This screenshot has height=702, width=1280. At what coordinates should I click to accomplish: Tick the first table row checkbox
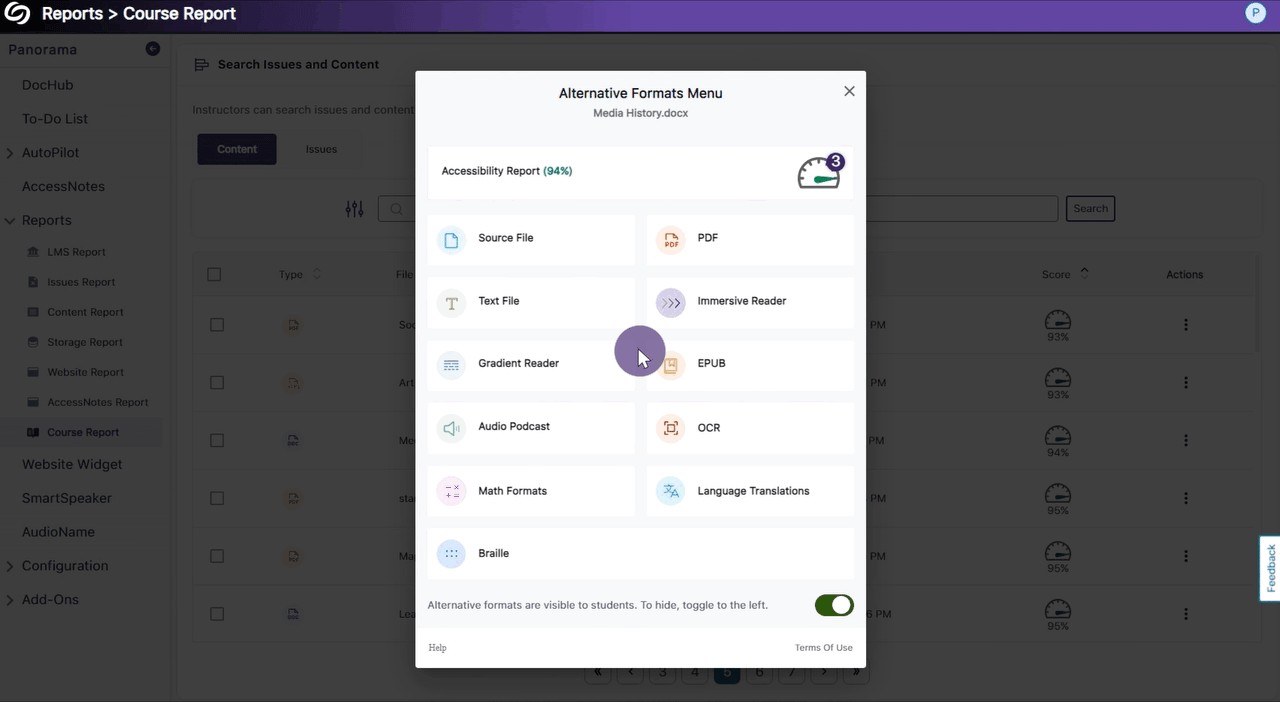[x=216, y=325]
